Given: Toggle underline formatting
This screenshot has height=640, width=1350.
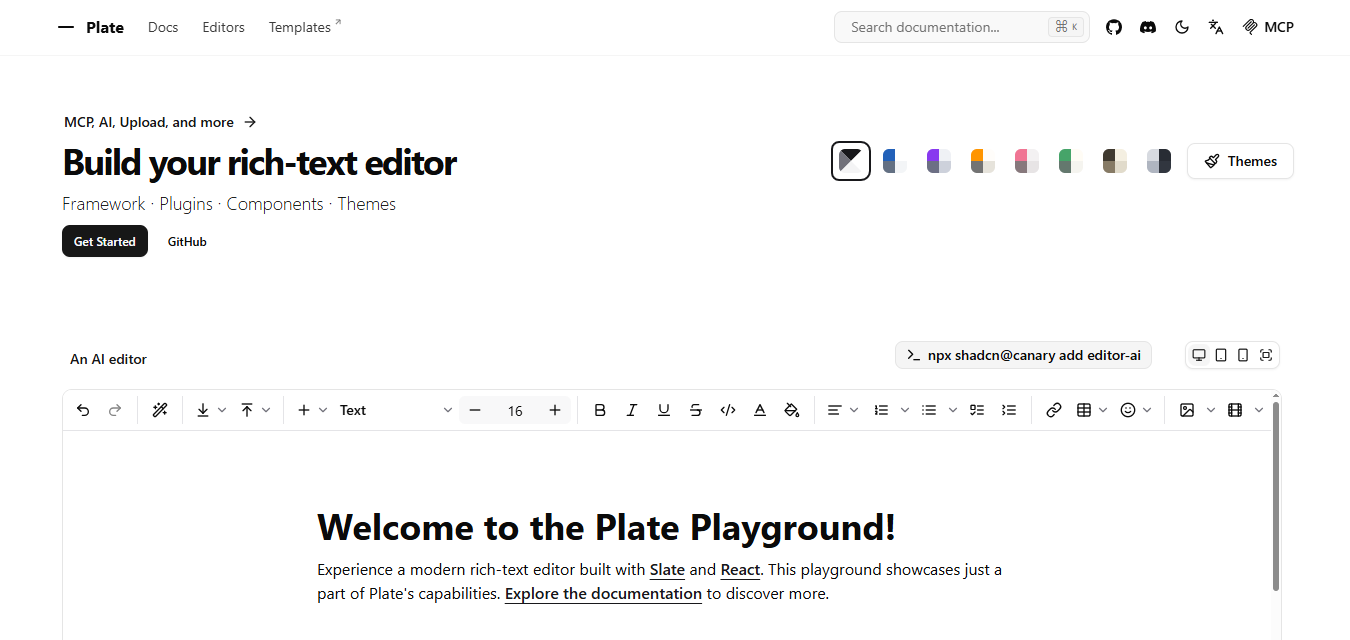Looking at the screenshot, I should tap(664, 410).
